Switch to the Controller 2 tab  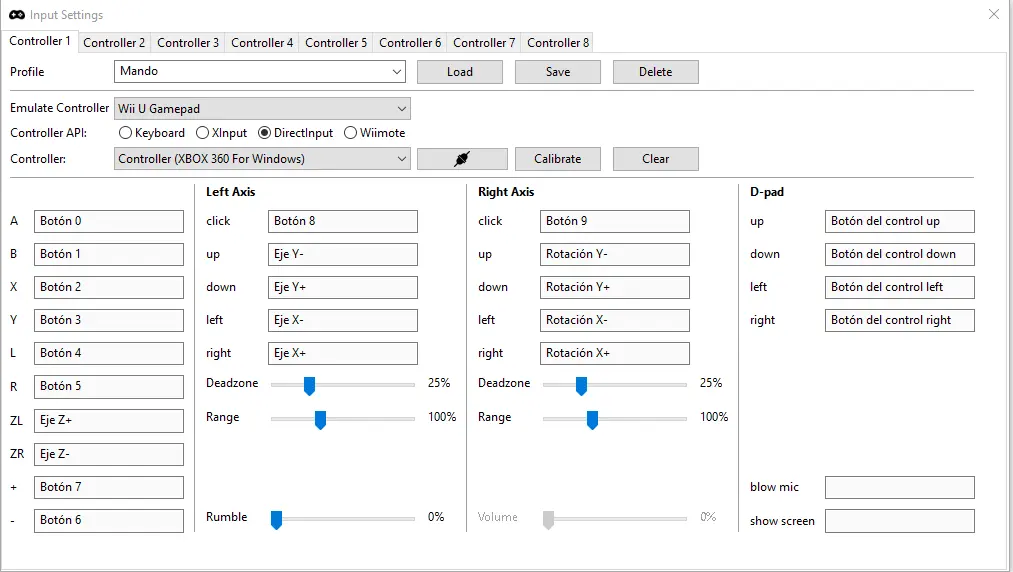point(114,43)
